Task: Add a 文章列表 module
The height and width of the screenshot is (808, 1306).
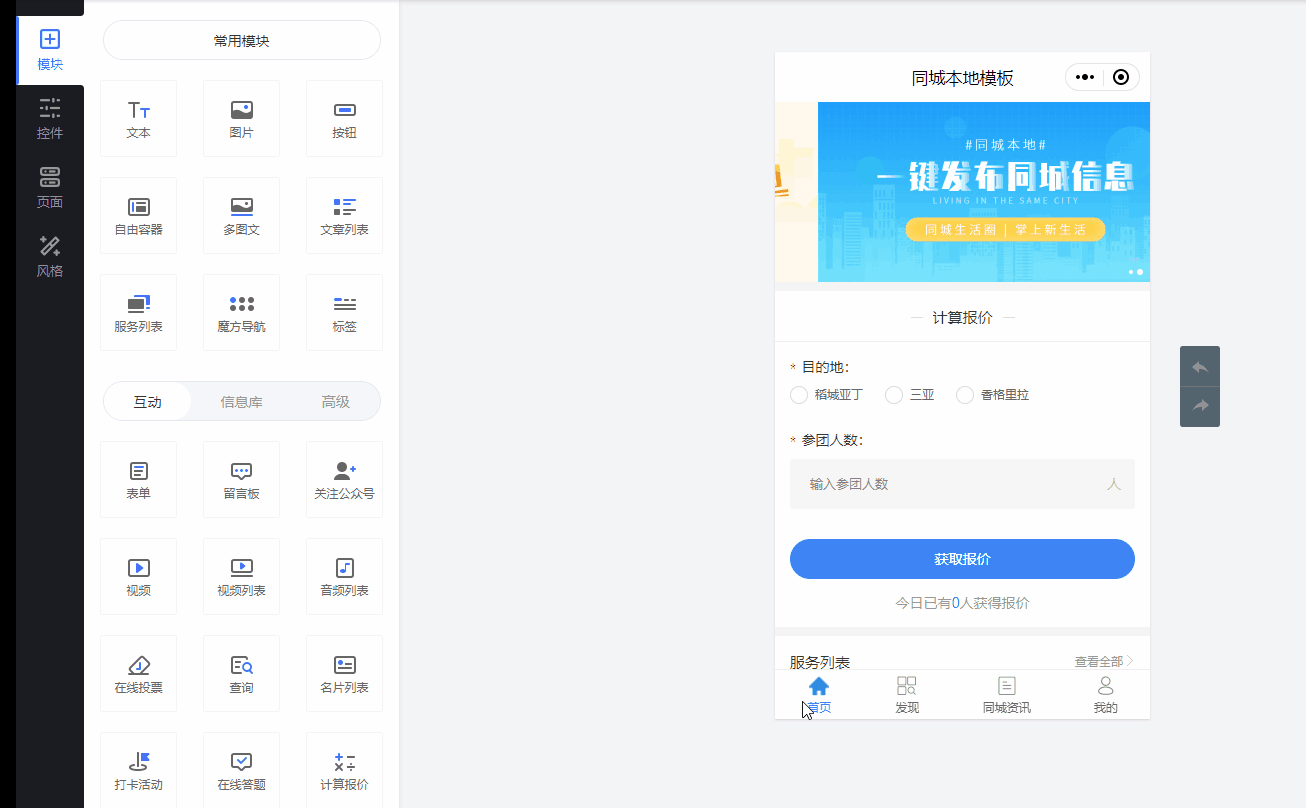Action: point(344,216)
